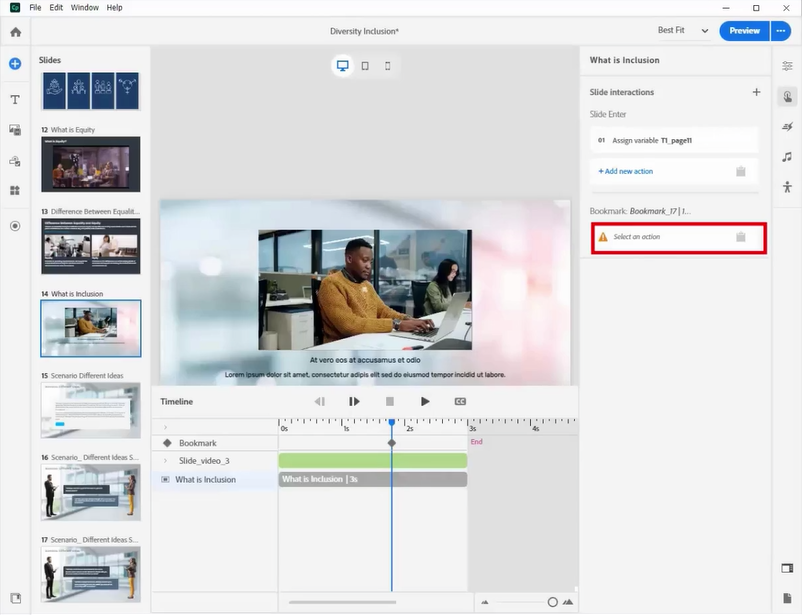Open the Animations panel icon
The width and height of the screenshot is (802, 615).
787,126
